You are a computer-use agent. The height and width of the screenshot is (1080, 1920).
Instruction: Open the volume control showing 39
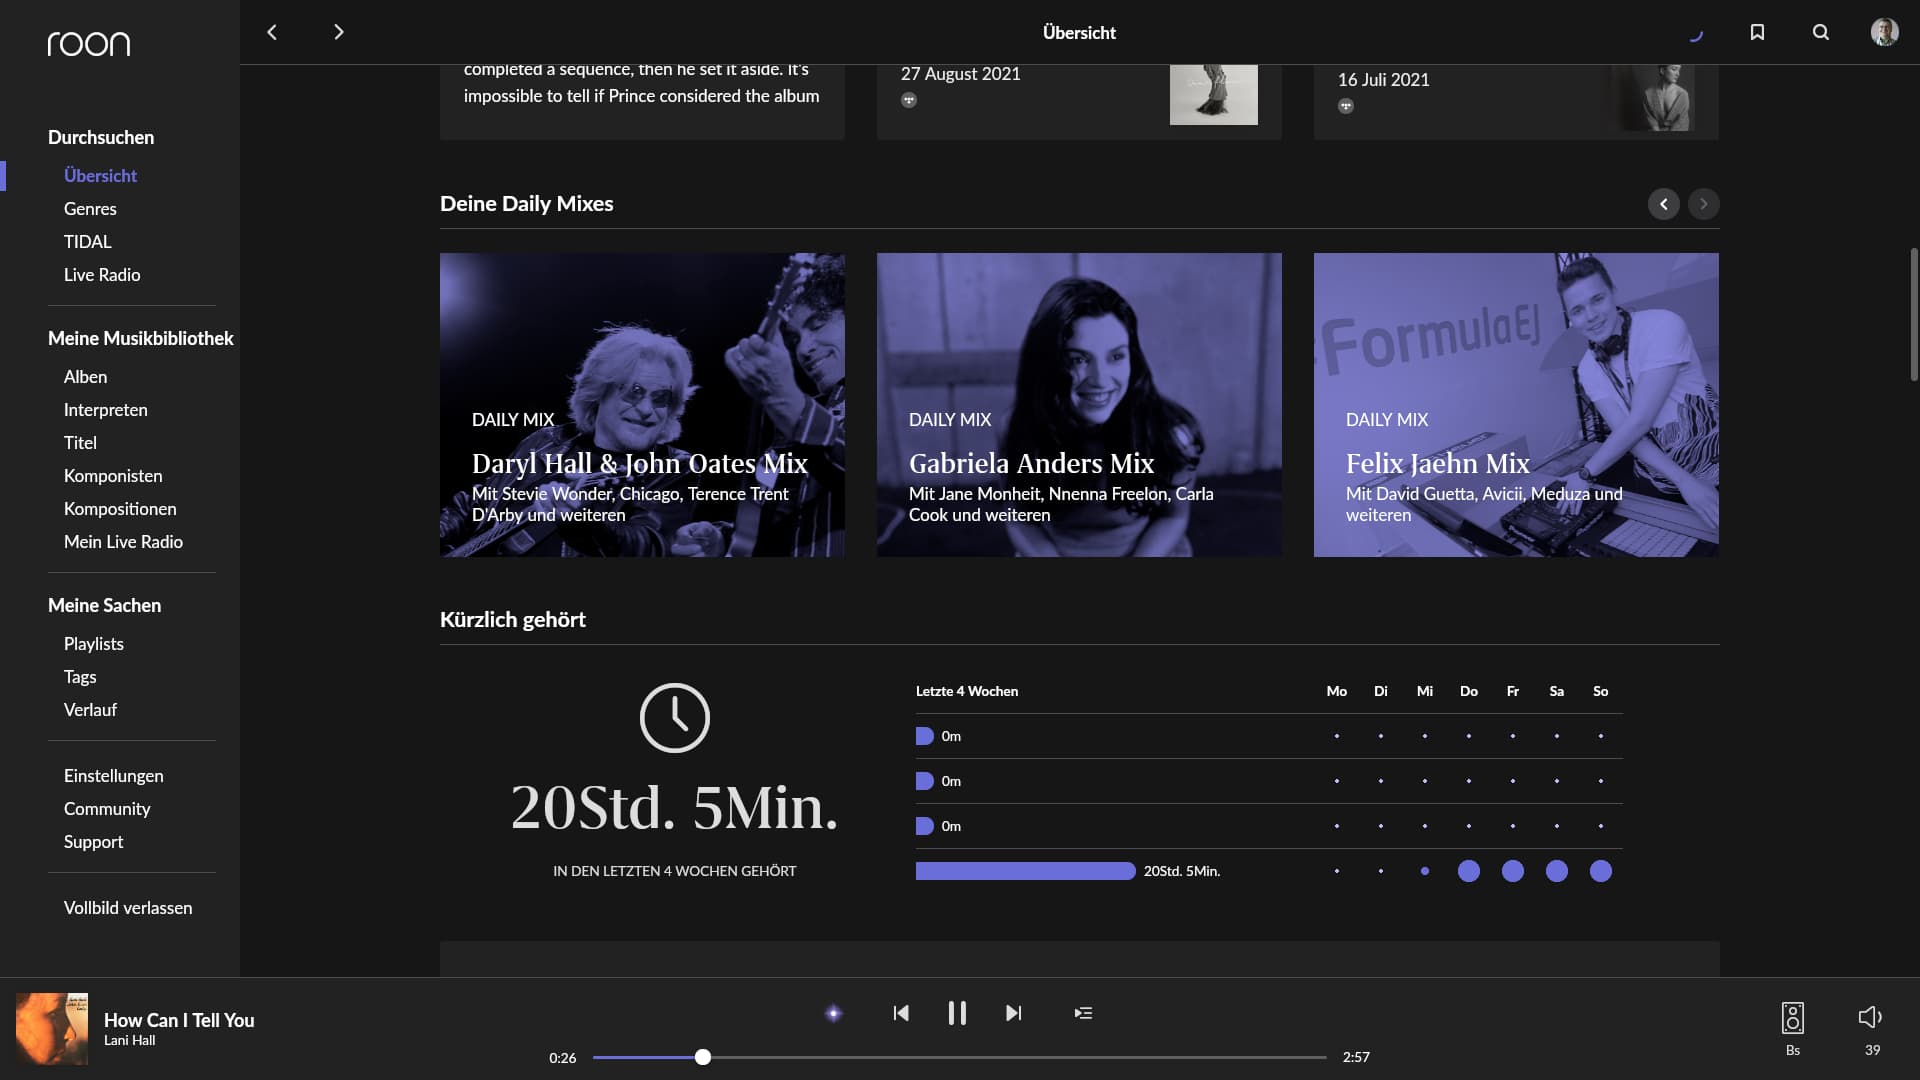pos(1871,1018)
